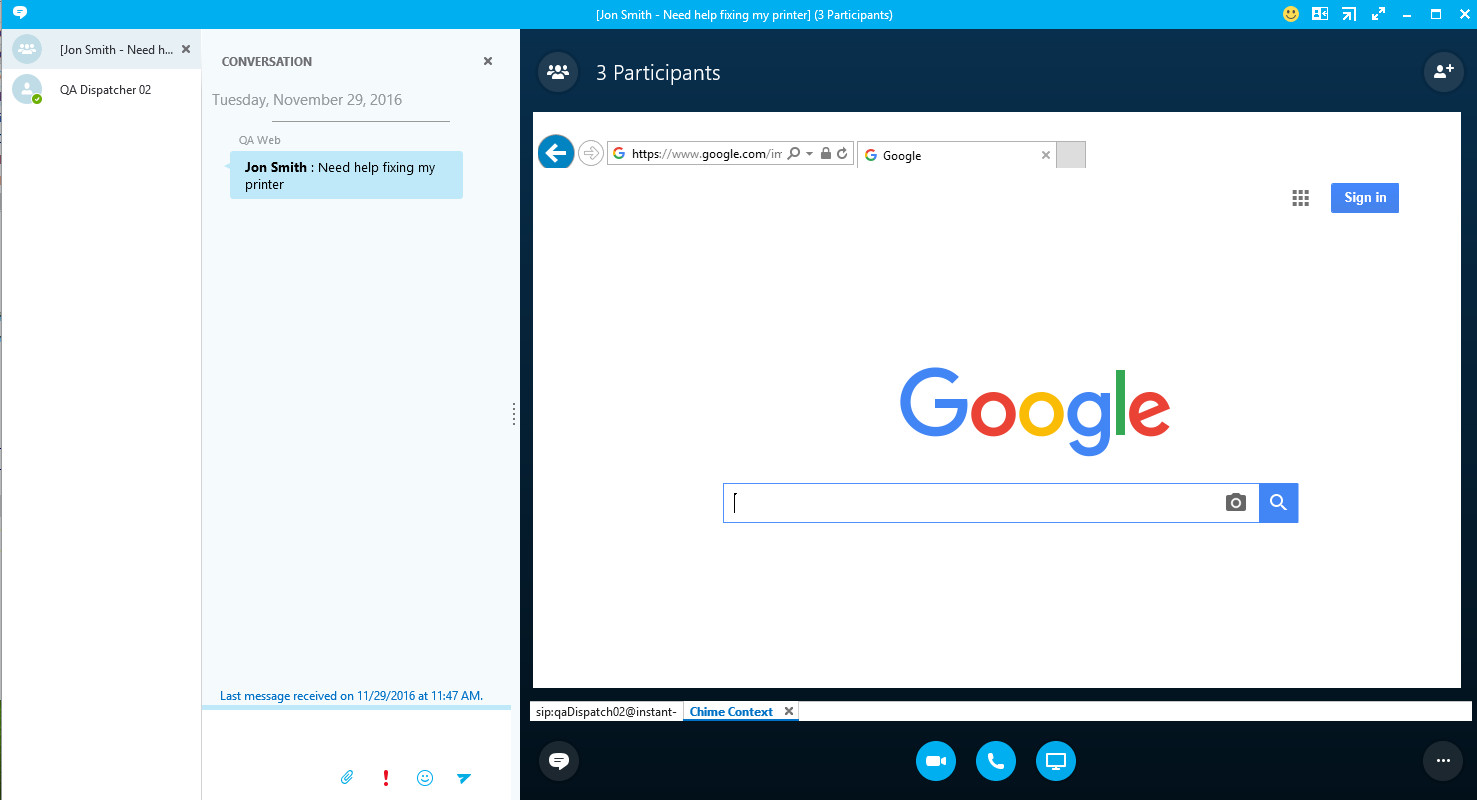Click the camera search-by-image icon

coord(1236,503)
